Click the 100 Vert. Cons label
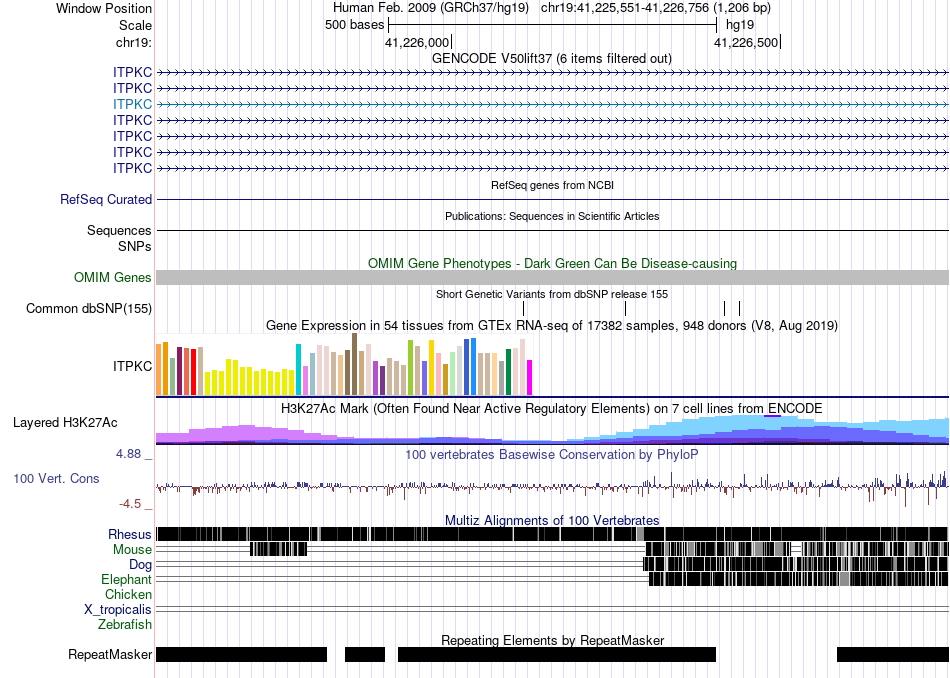Image resolution: width=950 pixels, height=678 pixels. coord(56,479)
